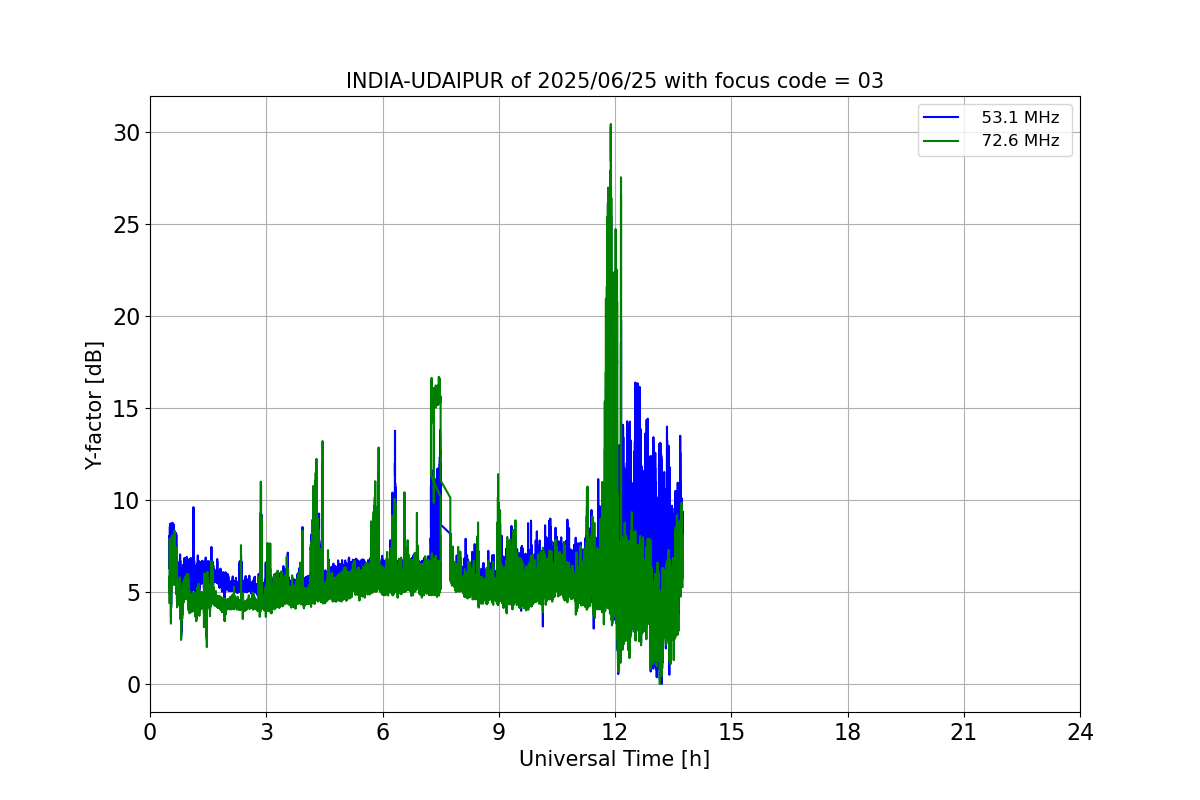This screenshot has height=800, width=1200.
Task: Click the green line sample in legend
Action: coord(941,141)
